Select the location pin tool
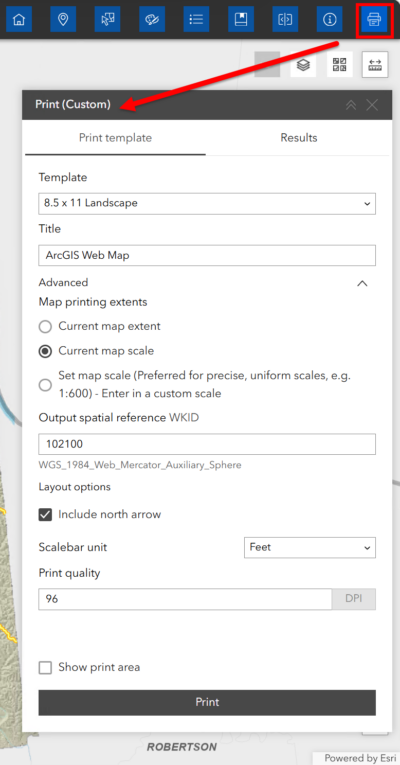The height and width of the screenshot is (765, 400). coord(63,19)
